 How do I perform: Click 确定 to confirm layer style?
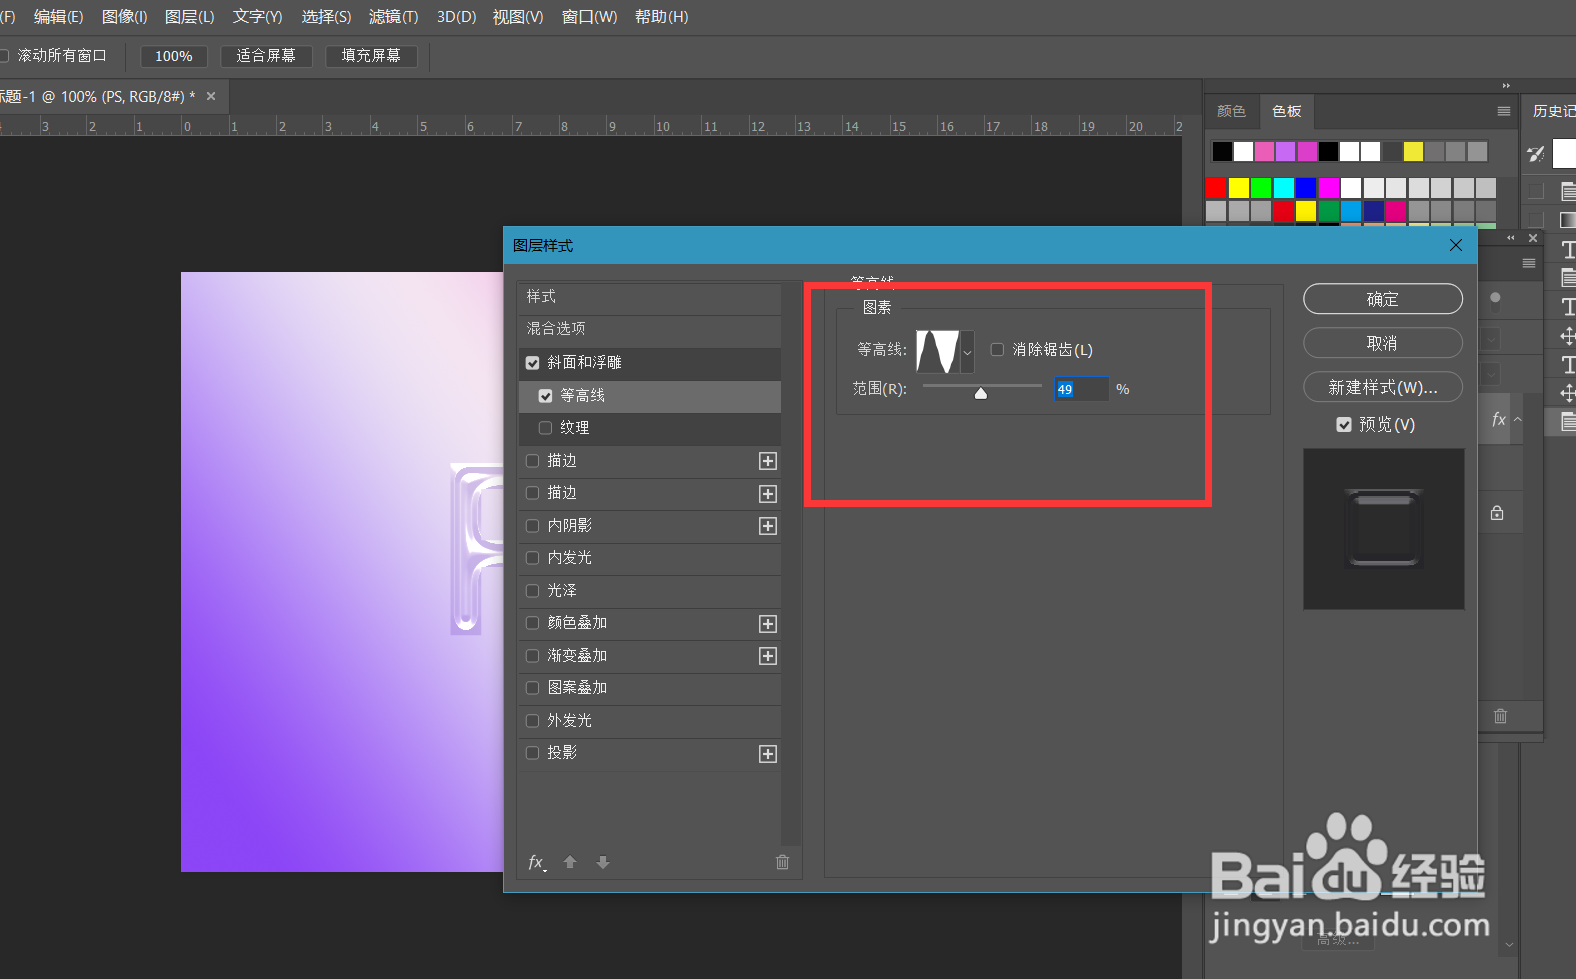[1383, 299]
